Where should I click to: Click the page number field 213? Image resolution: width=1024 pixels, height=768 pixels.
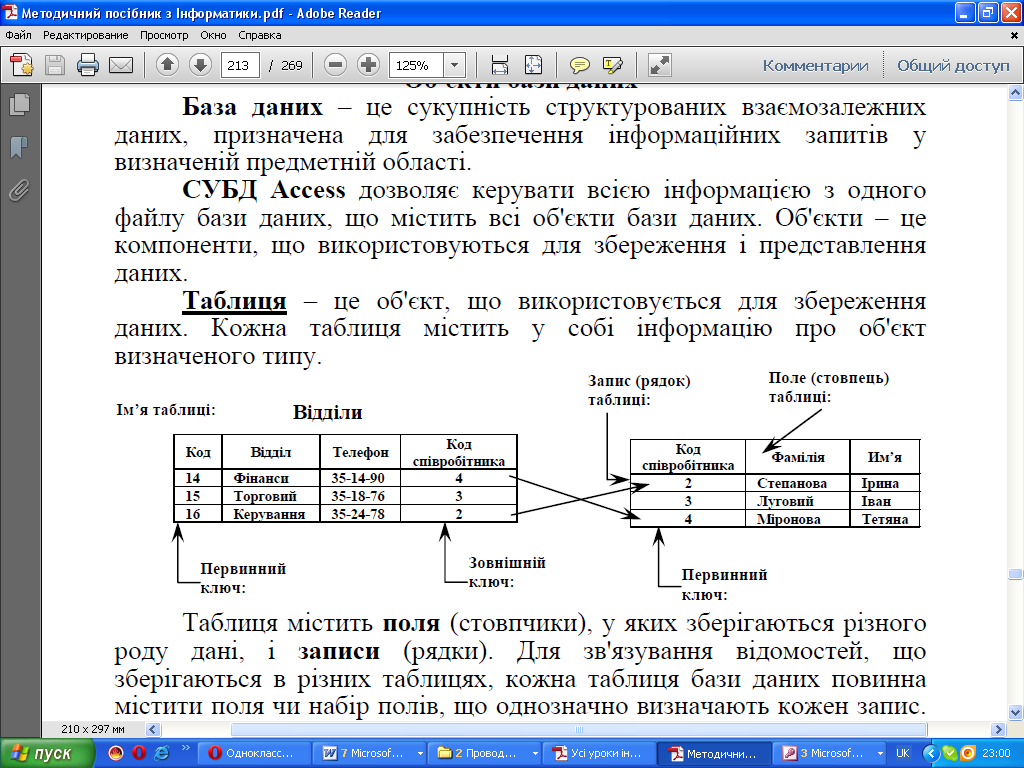click(240, 65)
